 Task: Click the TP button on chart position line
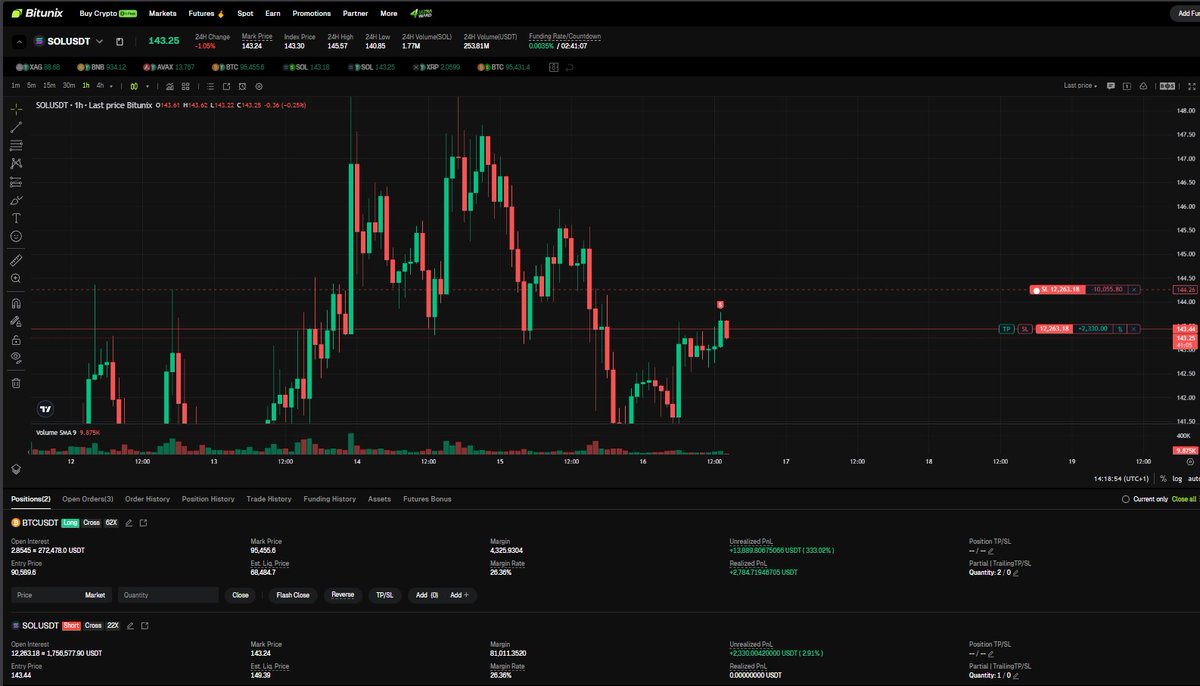click(x=1006, y=329)
